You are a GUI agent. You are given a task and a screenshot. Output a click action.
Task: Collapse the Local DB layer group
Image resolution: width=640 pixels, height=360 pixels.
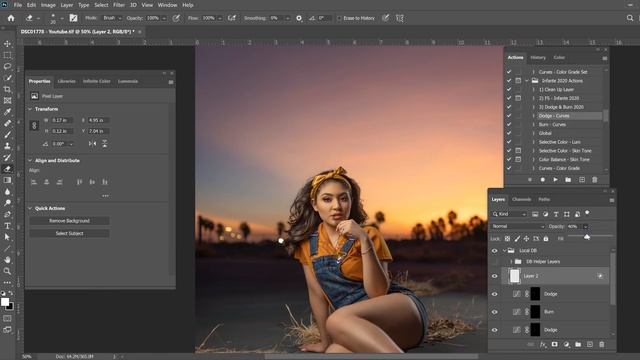pos(504,251)
